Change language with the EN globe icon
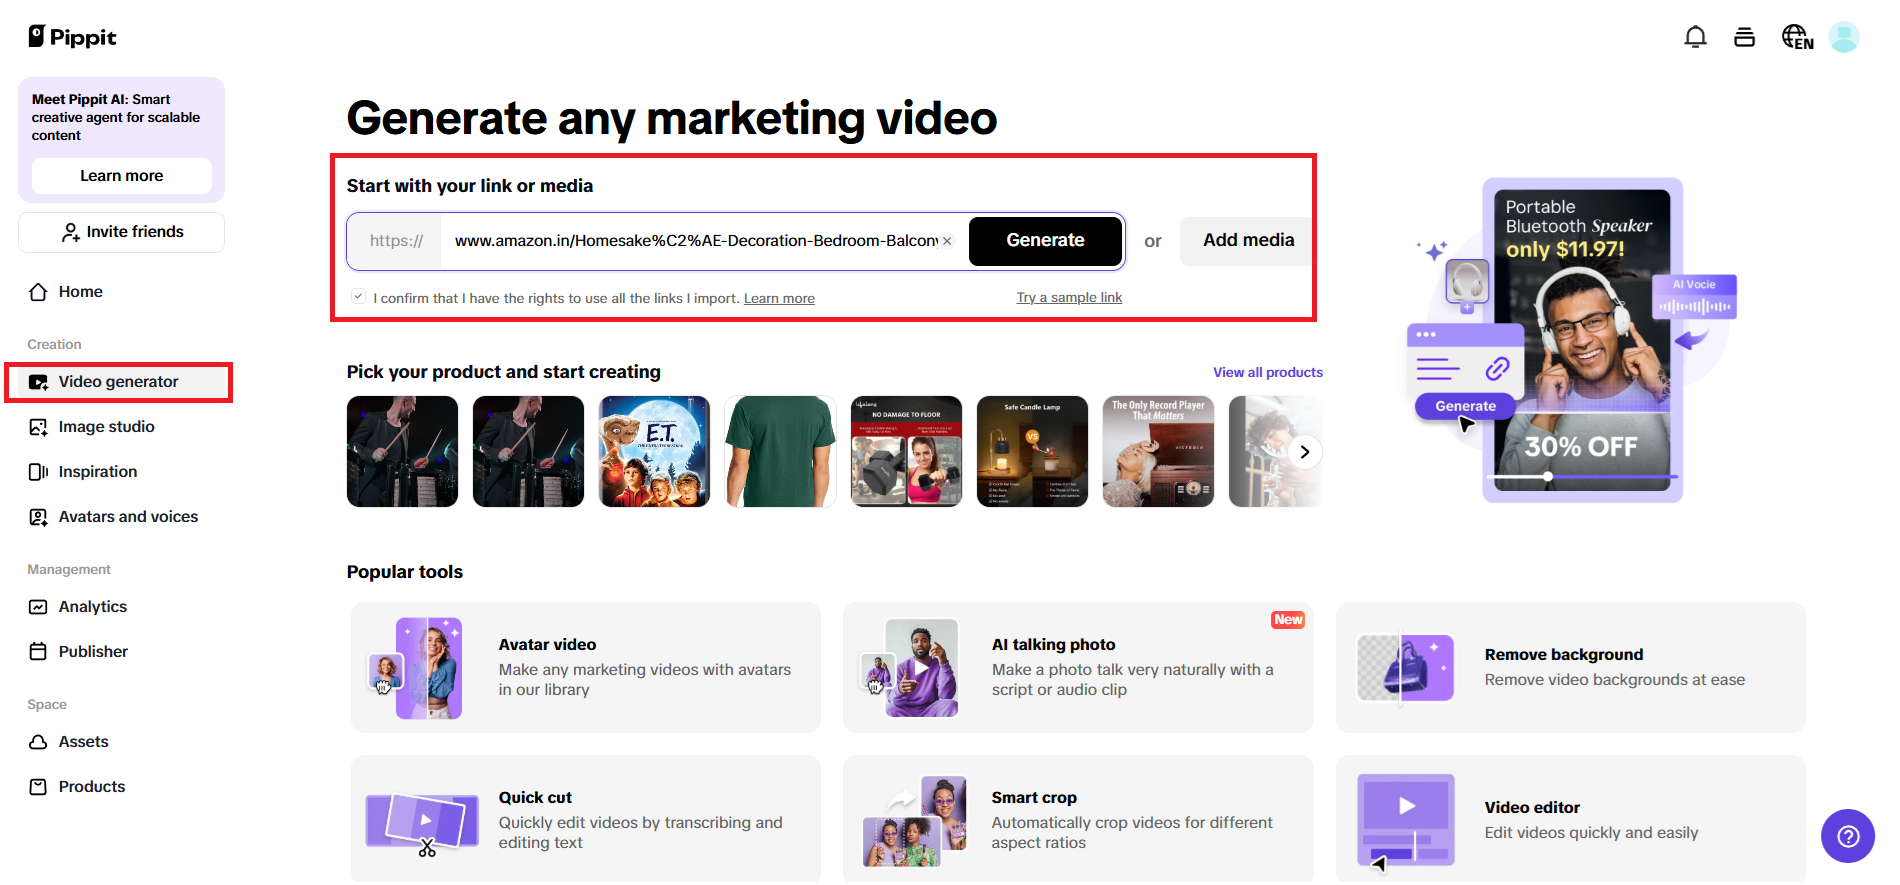 coord(1797,37)
